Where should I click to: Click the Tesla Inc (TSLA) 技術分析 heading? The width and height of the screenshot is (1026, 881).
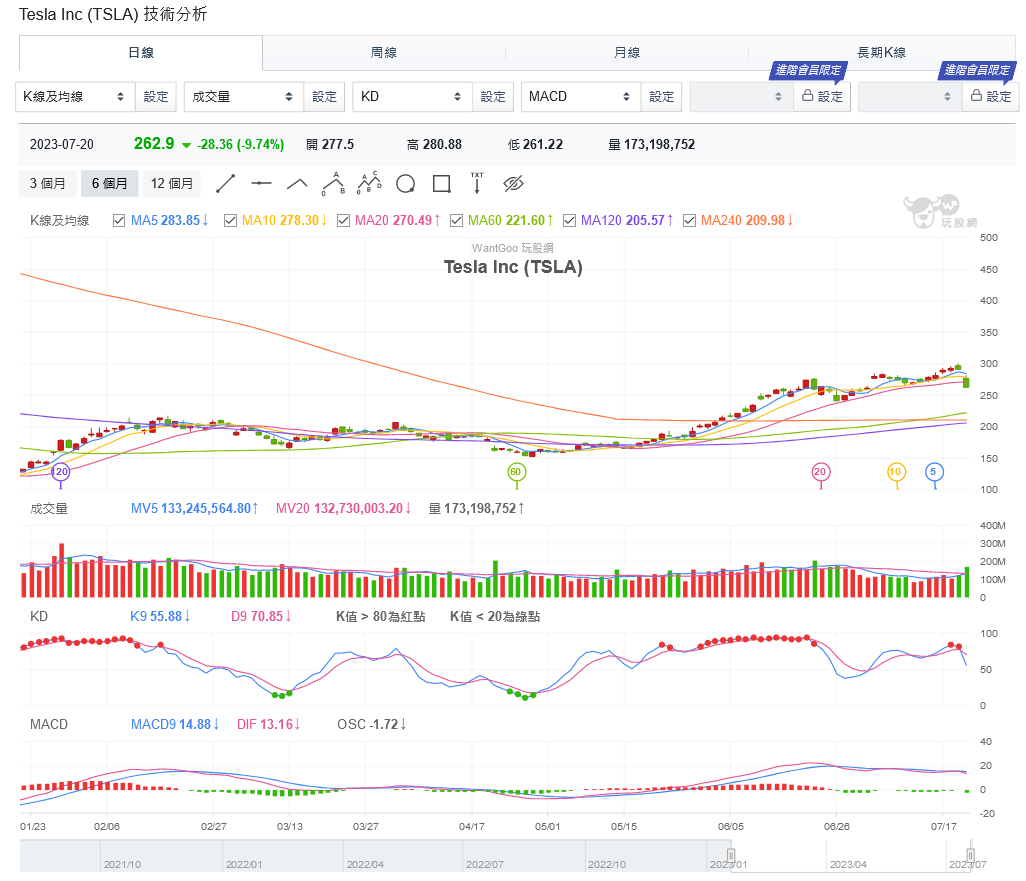click(113, 14)
